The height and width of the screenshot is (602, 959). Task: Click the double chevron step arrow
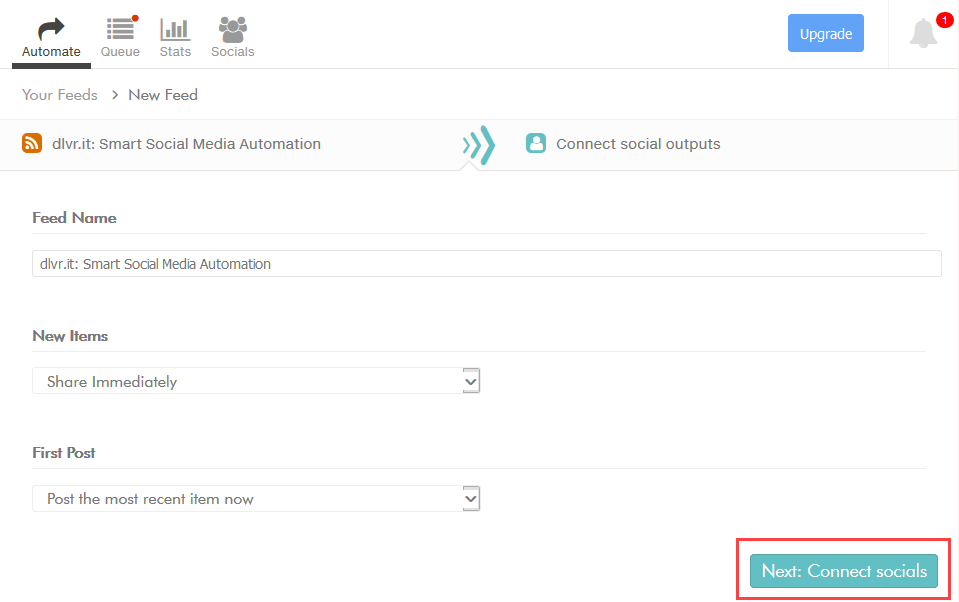coord(479,145)
